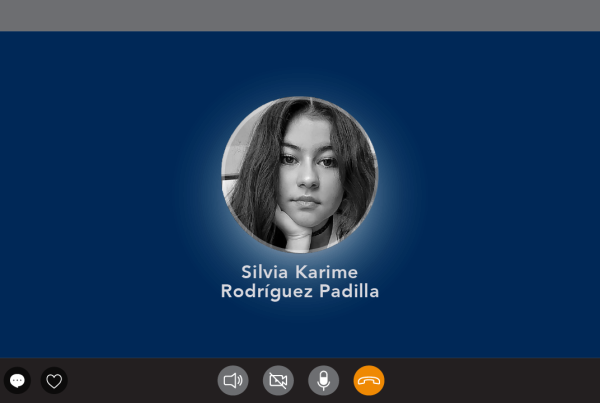Show the conversation chat panel
Image resolution: width=600 pixels, height=403 pixels.
pos(17,380)
